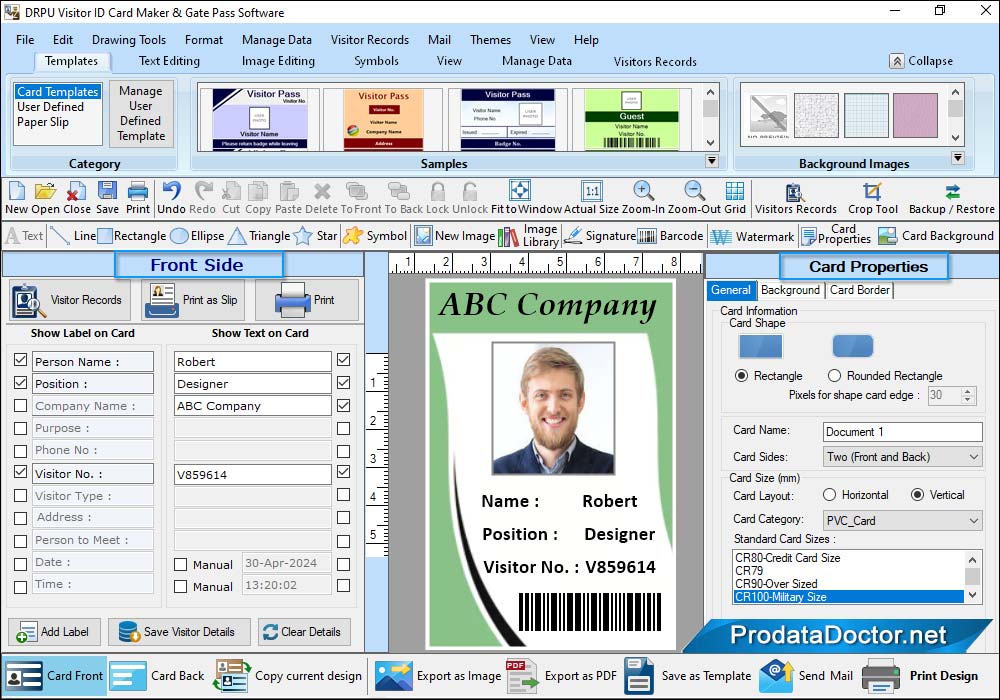
Task: Pick the green Guest sample template
Action: click(x=631, y=119)
